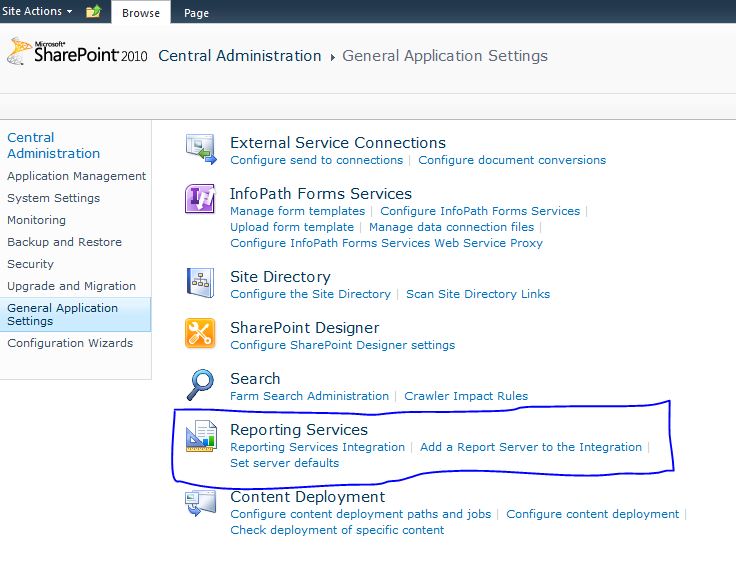Open Farm Search Administration
736x568 pixels.
(x=309, y=396)
